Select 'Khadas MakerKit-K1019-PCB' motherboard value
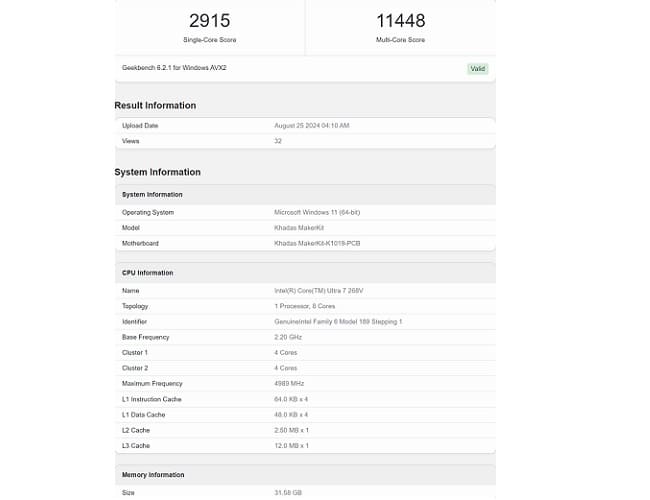Image resolution: width=650 pixels, height=500 pixels. [317, 243]
